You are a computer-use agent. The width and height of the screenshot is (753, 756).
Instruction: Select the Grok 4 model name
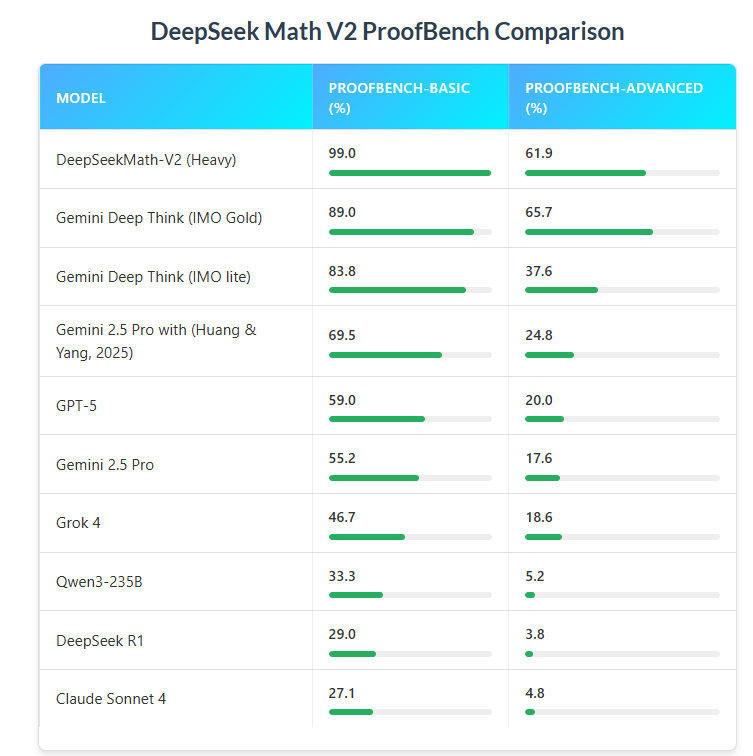78,523
